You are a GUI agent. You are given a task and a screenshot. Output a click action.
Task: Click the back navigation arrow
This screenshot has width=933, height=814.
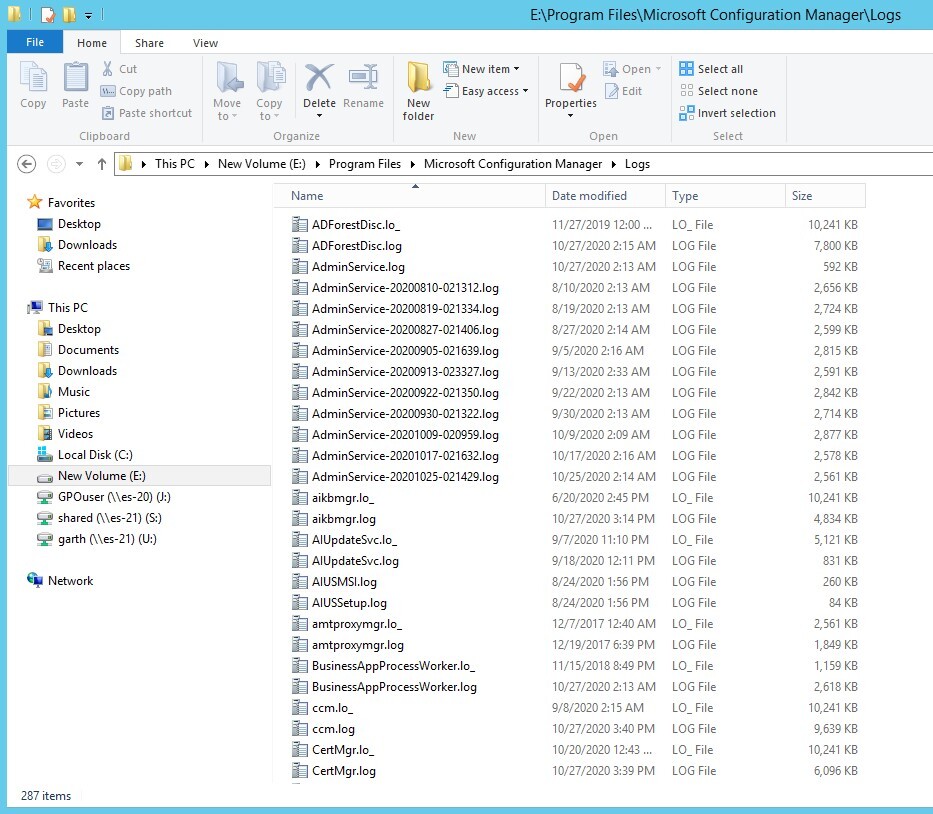[x=26, y=163]
